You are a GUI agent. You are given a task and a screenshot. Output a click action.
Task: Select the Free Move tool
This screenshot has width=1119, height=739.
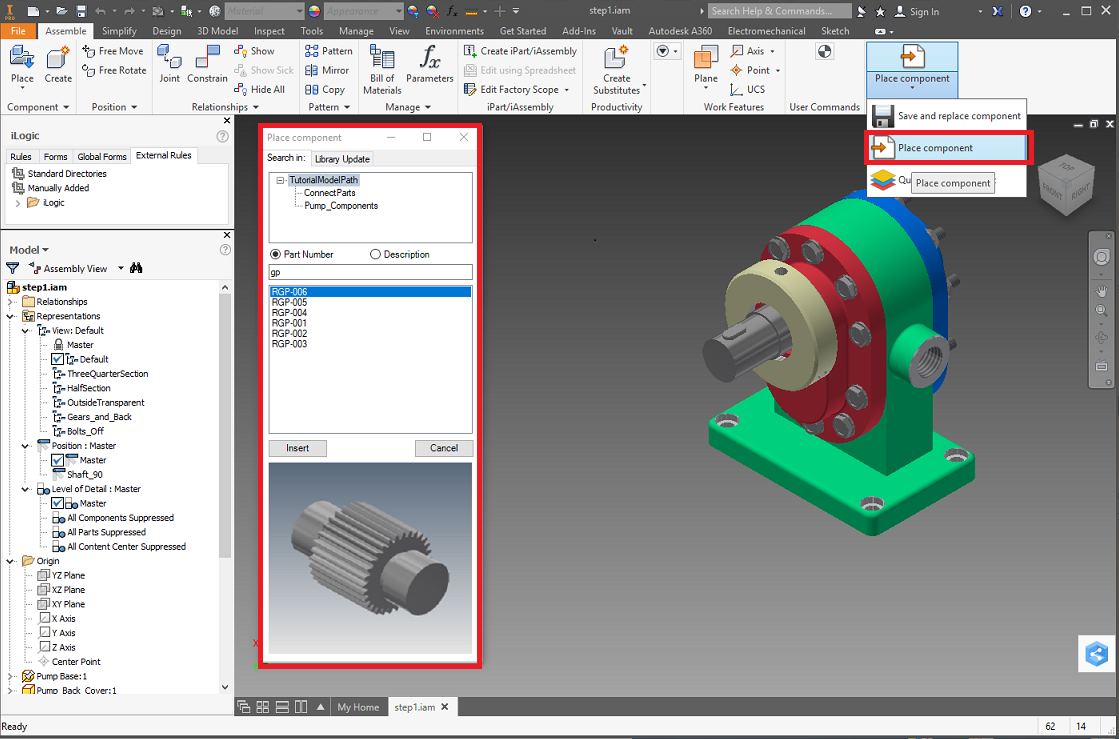tap(113, 51)
